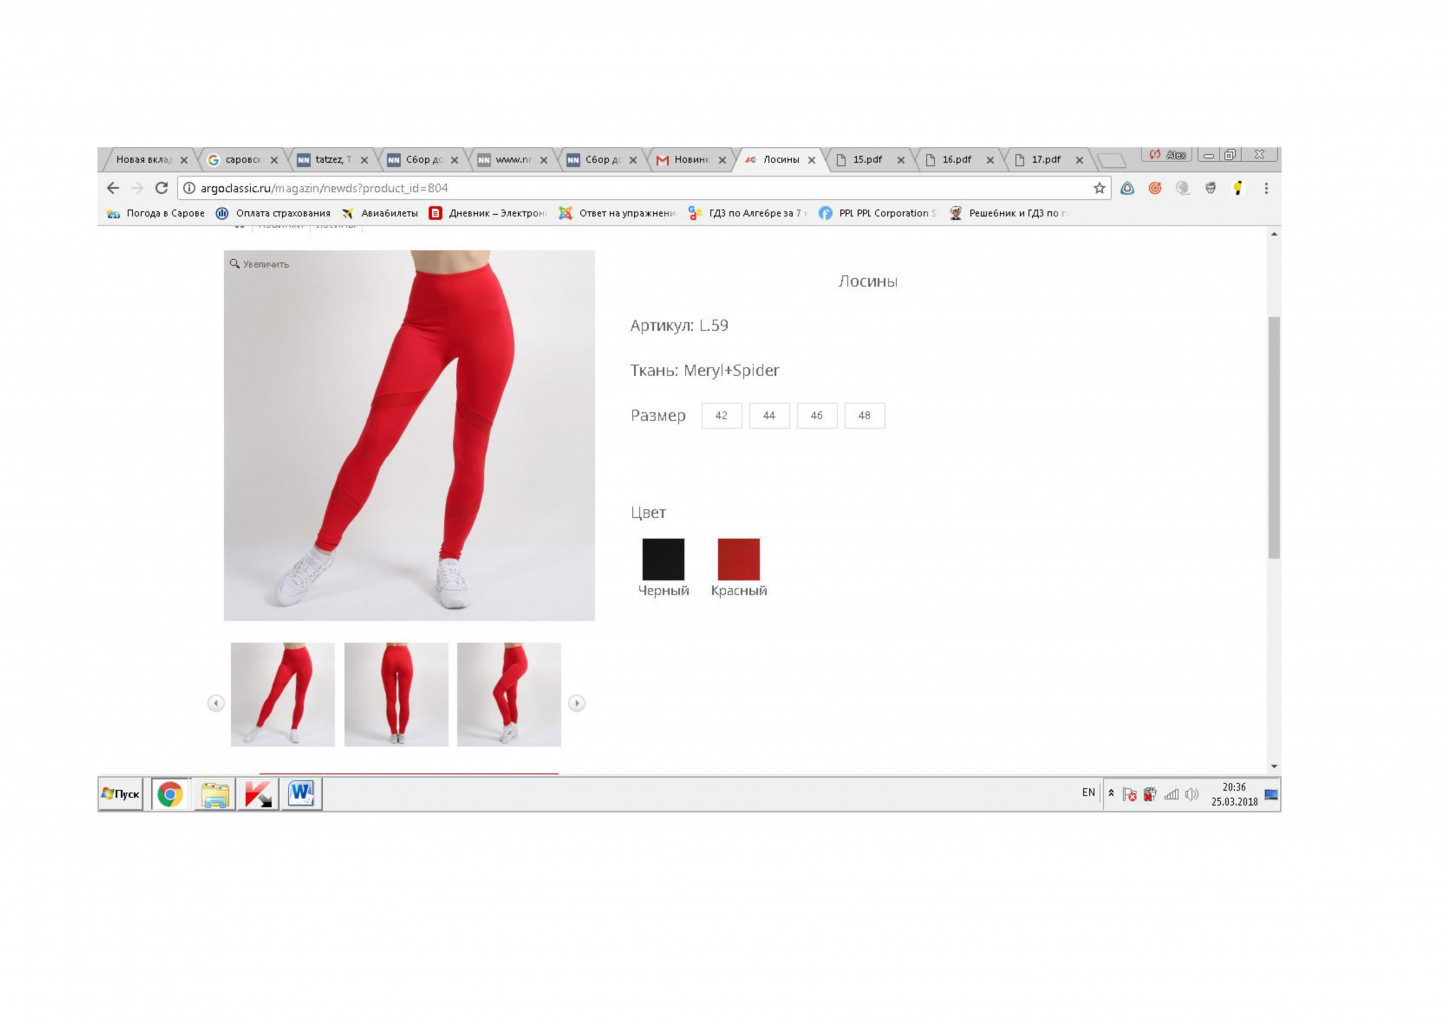1448x1024 pixels.
Task: Click the EN language indicator
Action: click(x=1088, y=793)
